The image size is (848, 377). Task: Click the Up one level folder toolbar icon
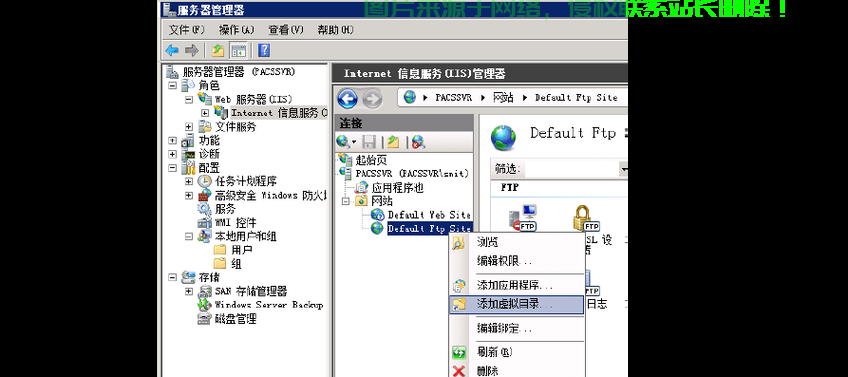218,51
